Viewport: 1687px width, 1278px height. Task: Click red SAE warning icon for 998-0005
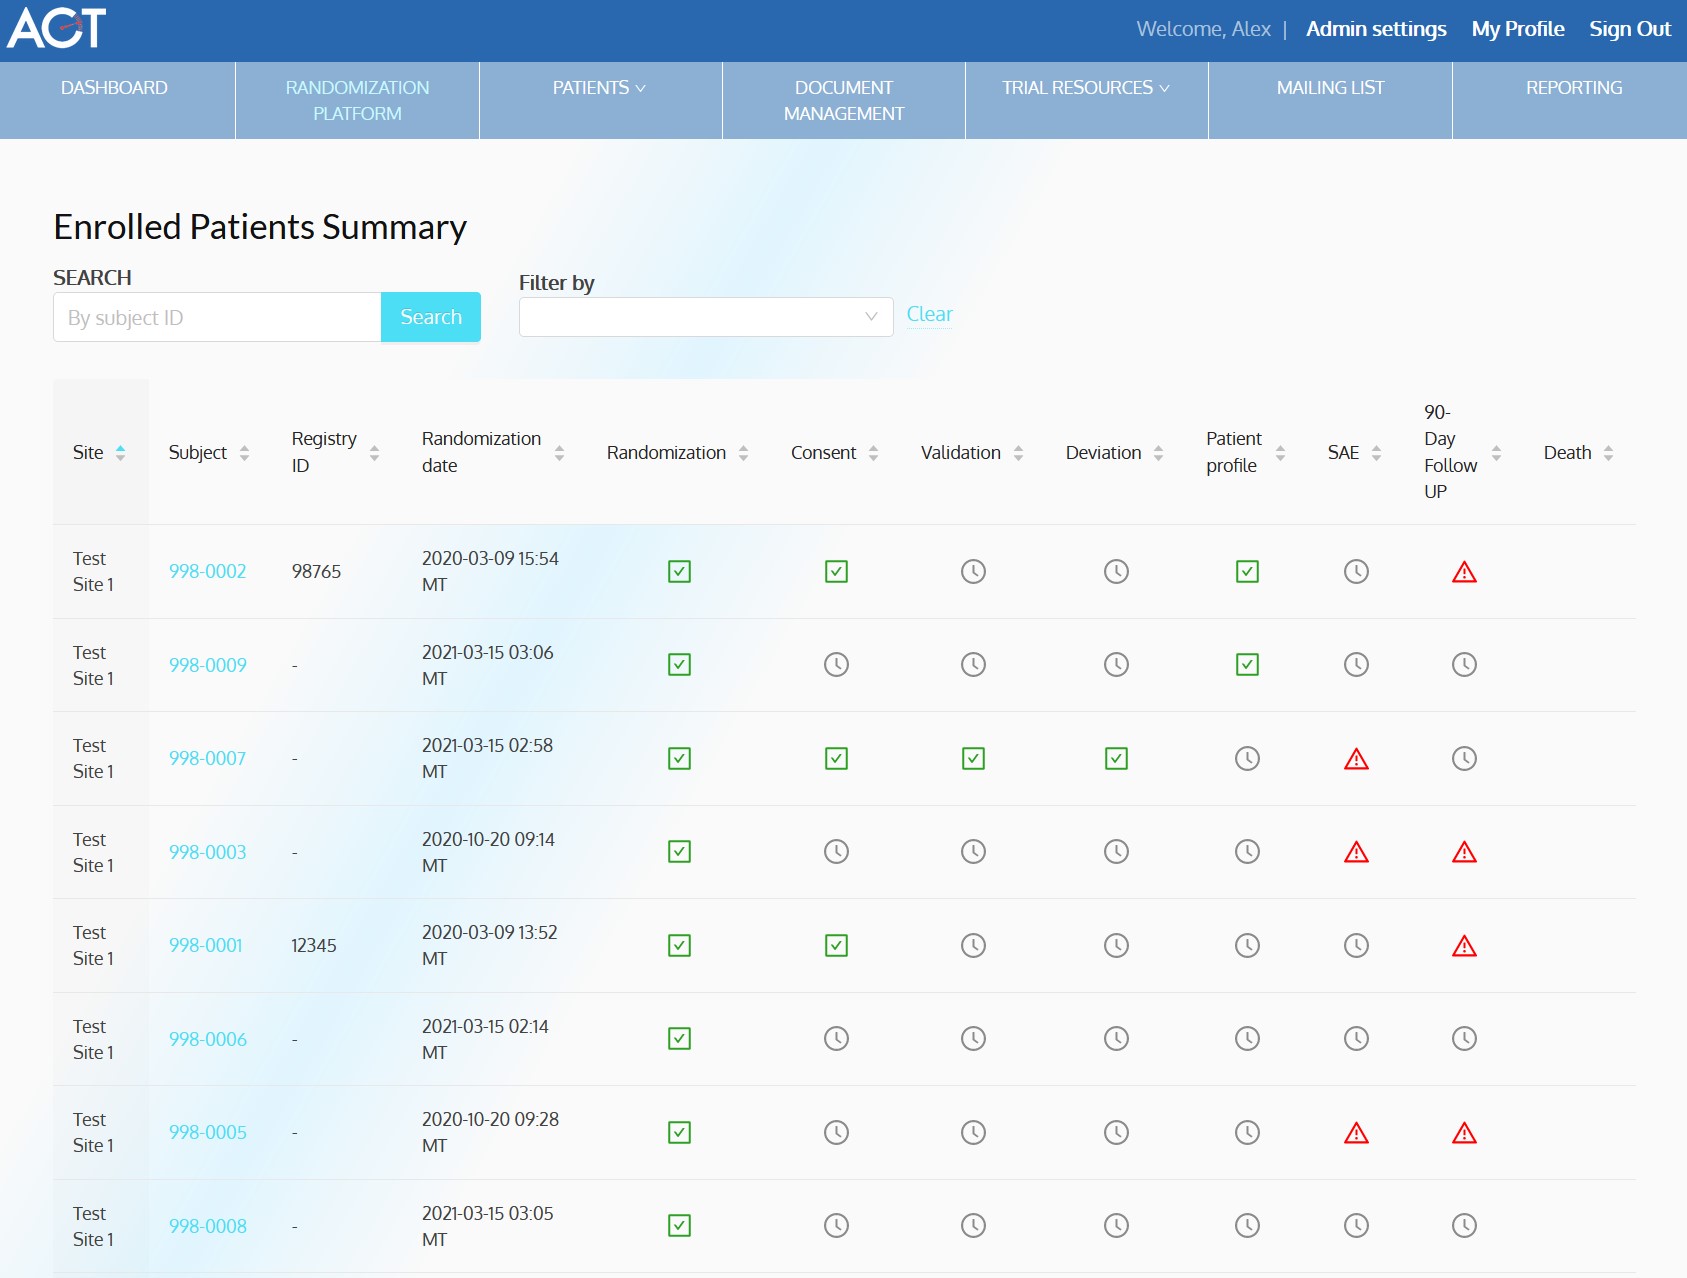click(x=1356, y=1133)
